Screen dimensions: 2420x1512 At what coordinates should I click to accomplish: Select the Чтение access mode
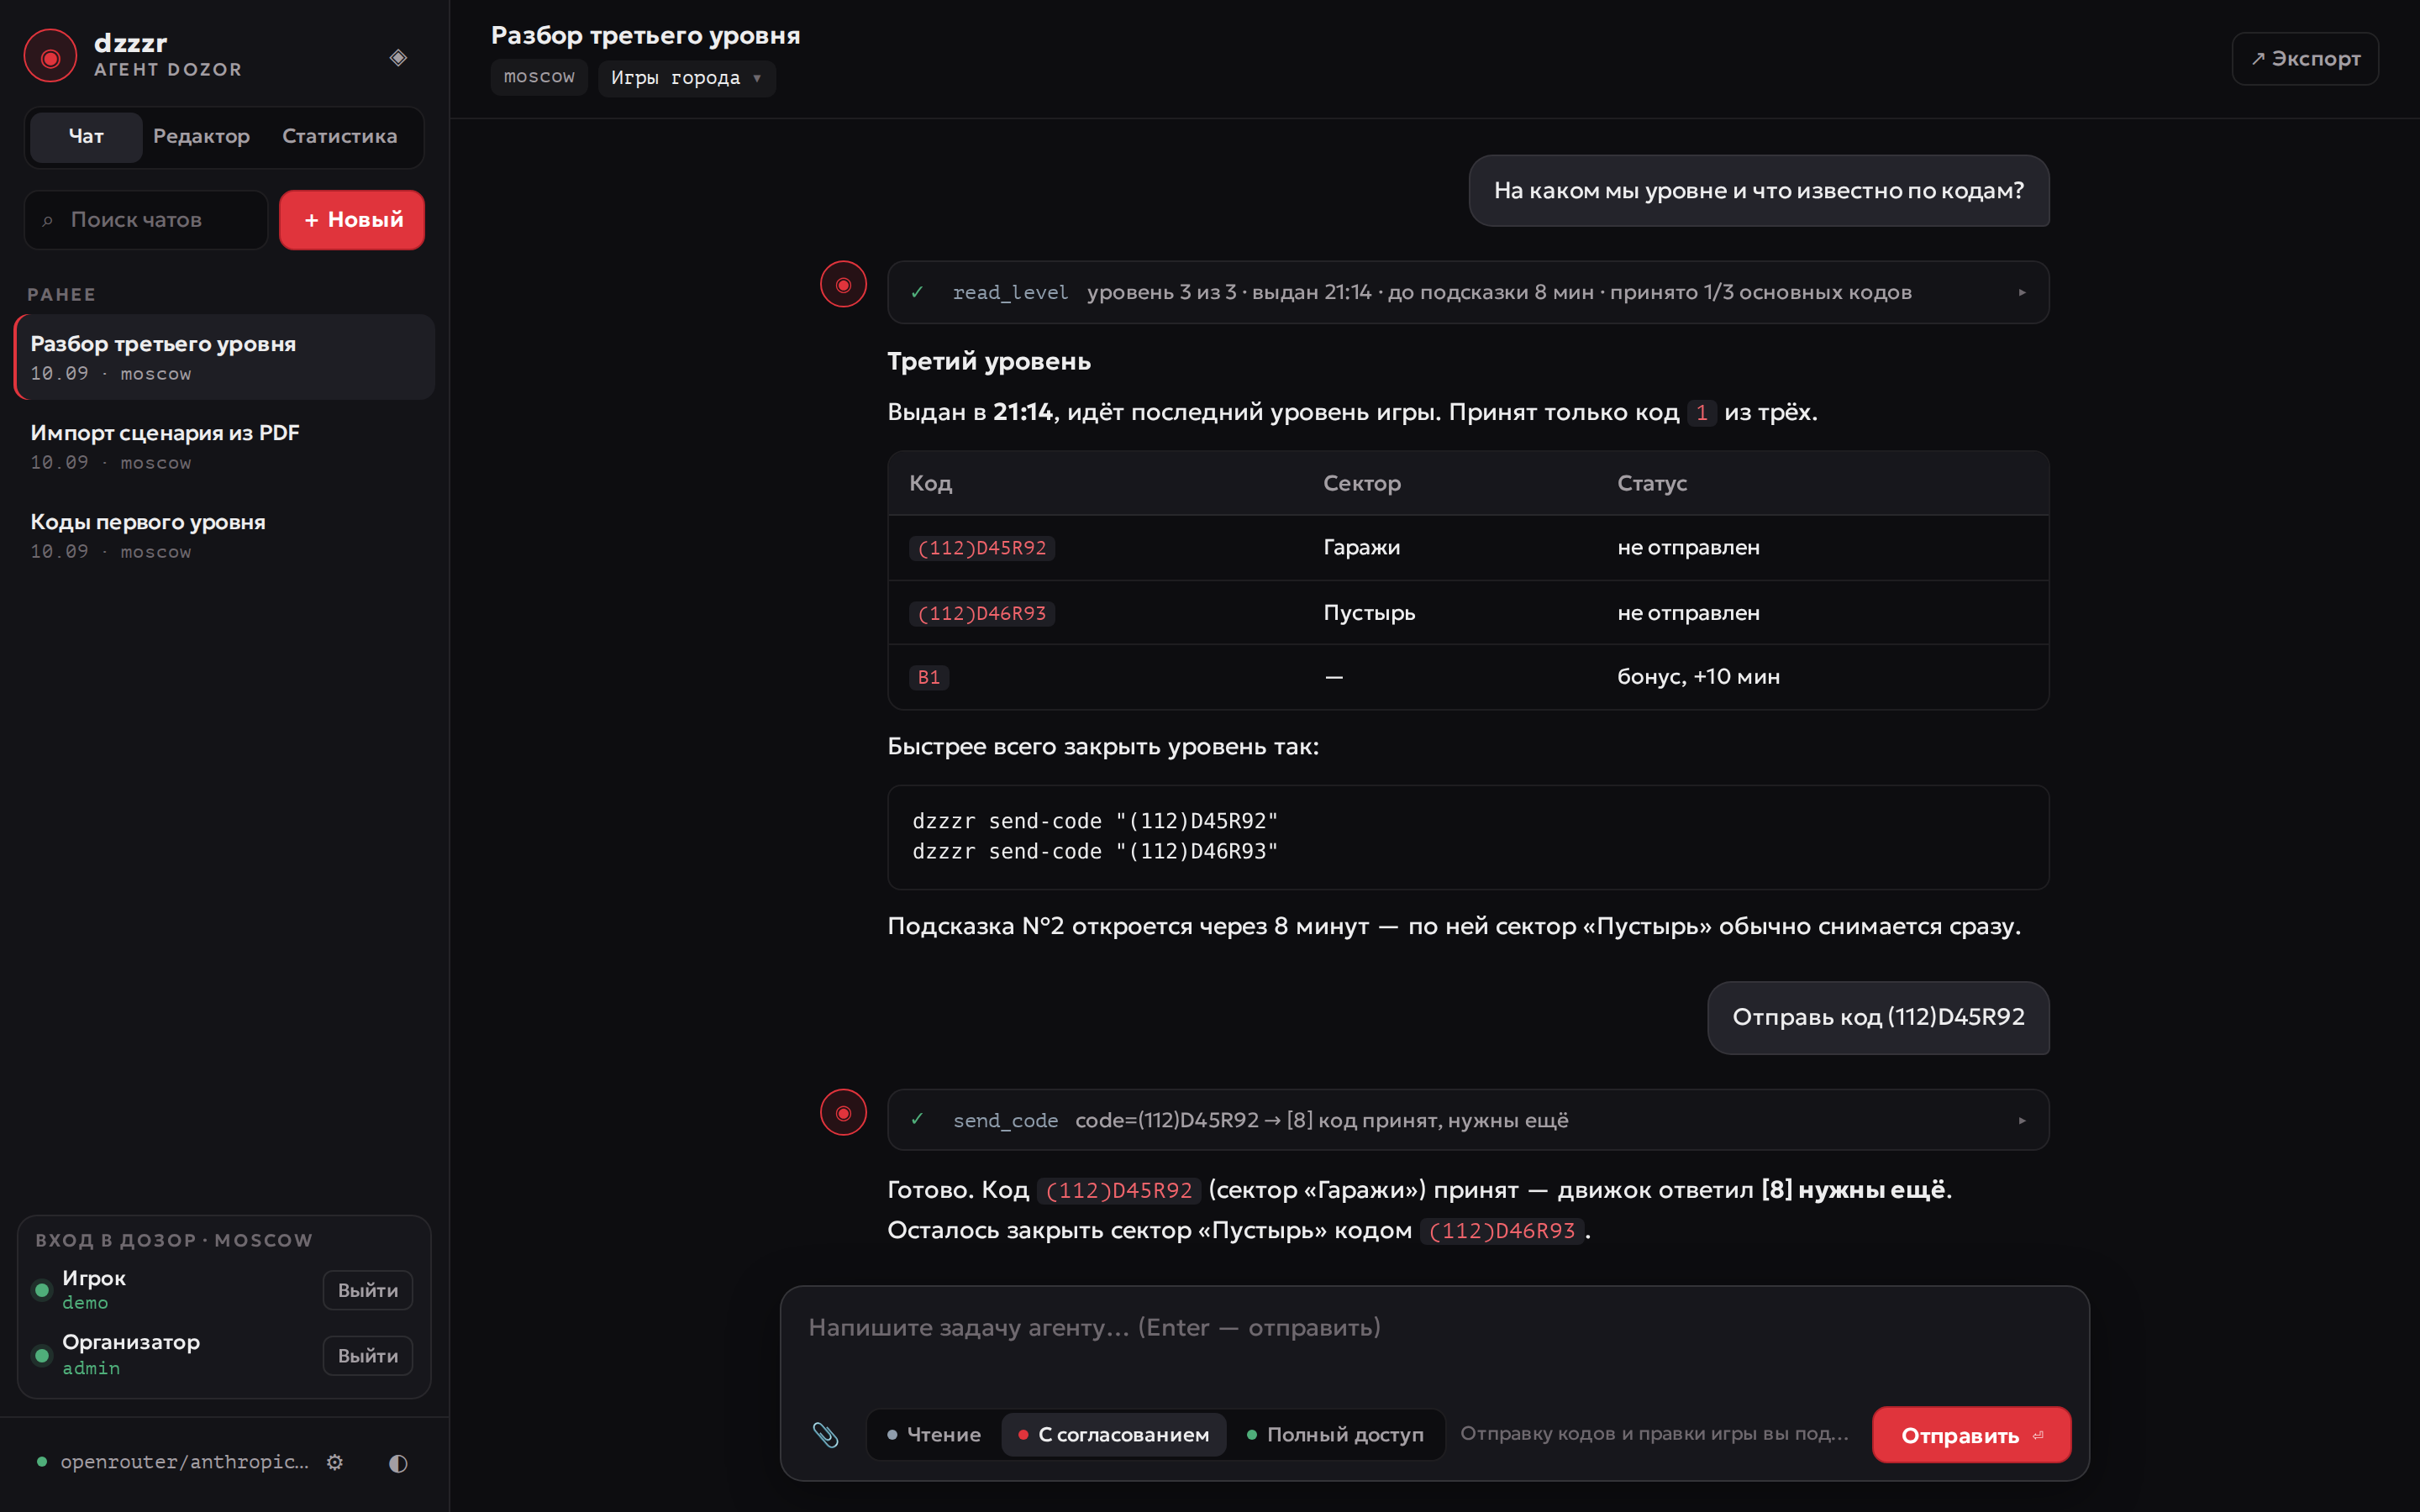coord(934,1435)
